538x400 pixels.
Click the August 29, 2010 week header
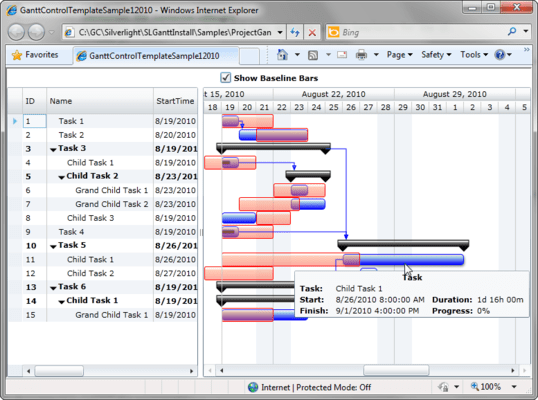coord(455,94)
